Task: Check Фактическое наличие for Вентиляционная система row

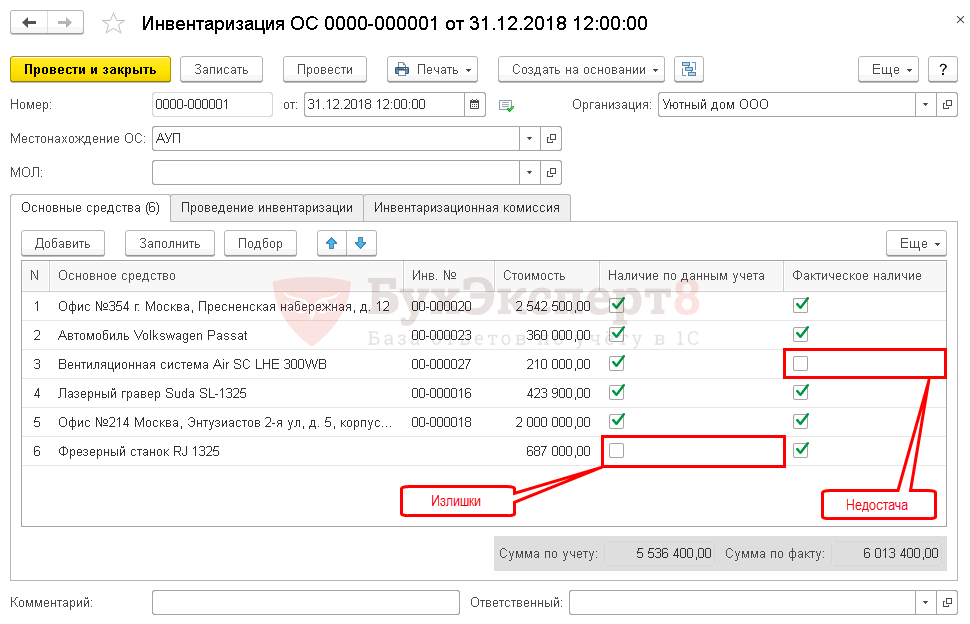Action: [x=801, y=364]
